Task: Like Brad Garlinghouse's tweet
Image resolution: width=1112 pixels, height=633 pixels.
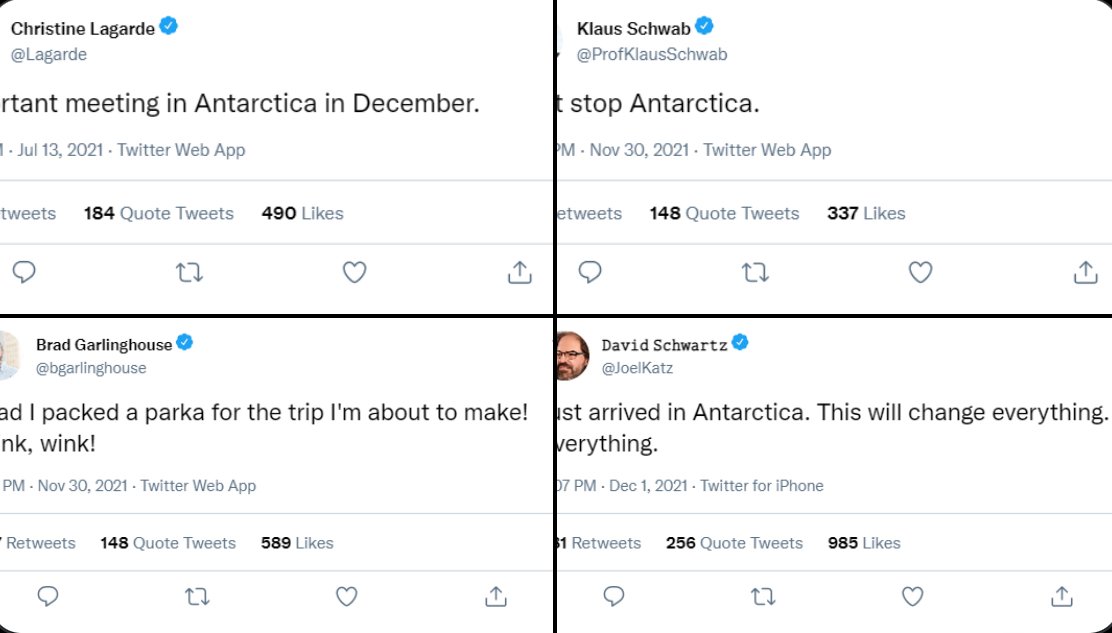Action: [346, 597]
